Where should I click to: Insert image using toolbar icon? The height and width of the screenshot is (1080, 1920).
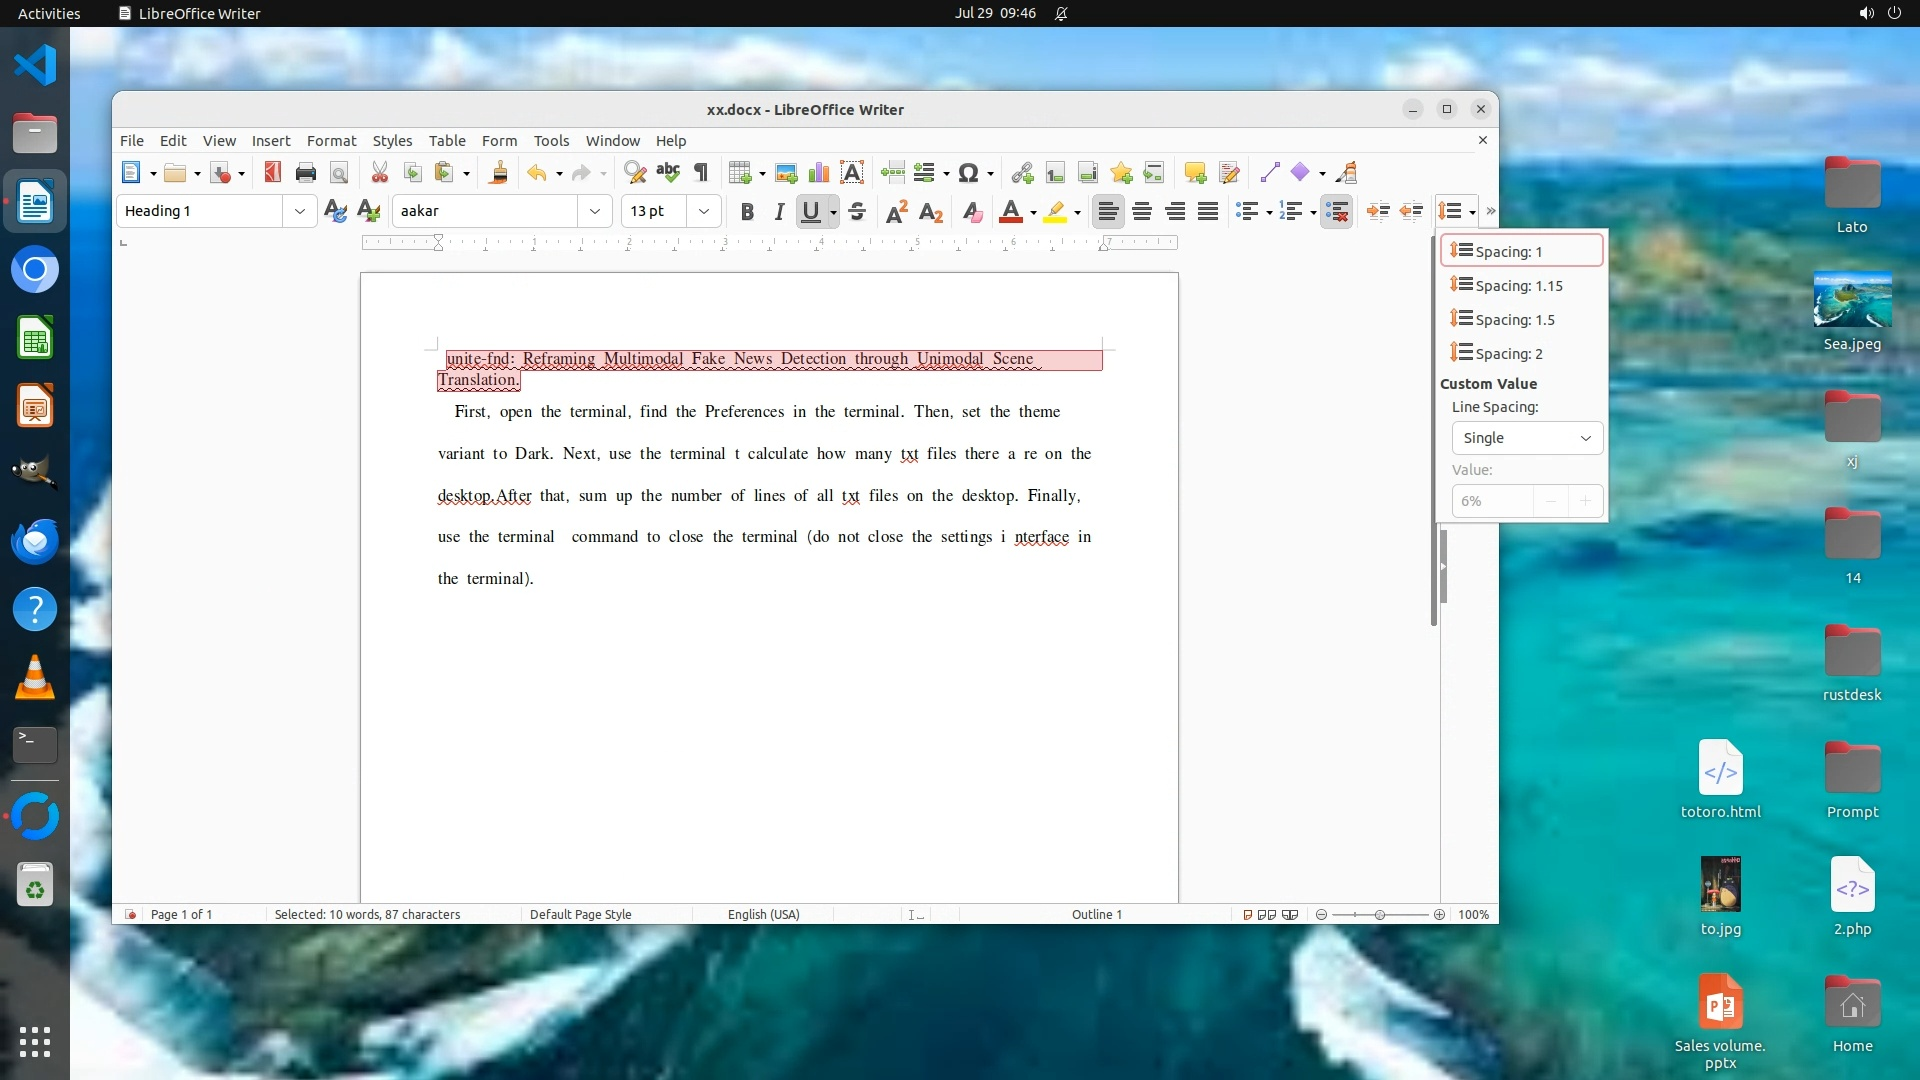tap(786, 172)
